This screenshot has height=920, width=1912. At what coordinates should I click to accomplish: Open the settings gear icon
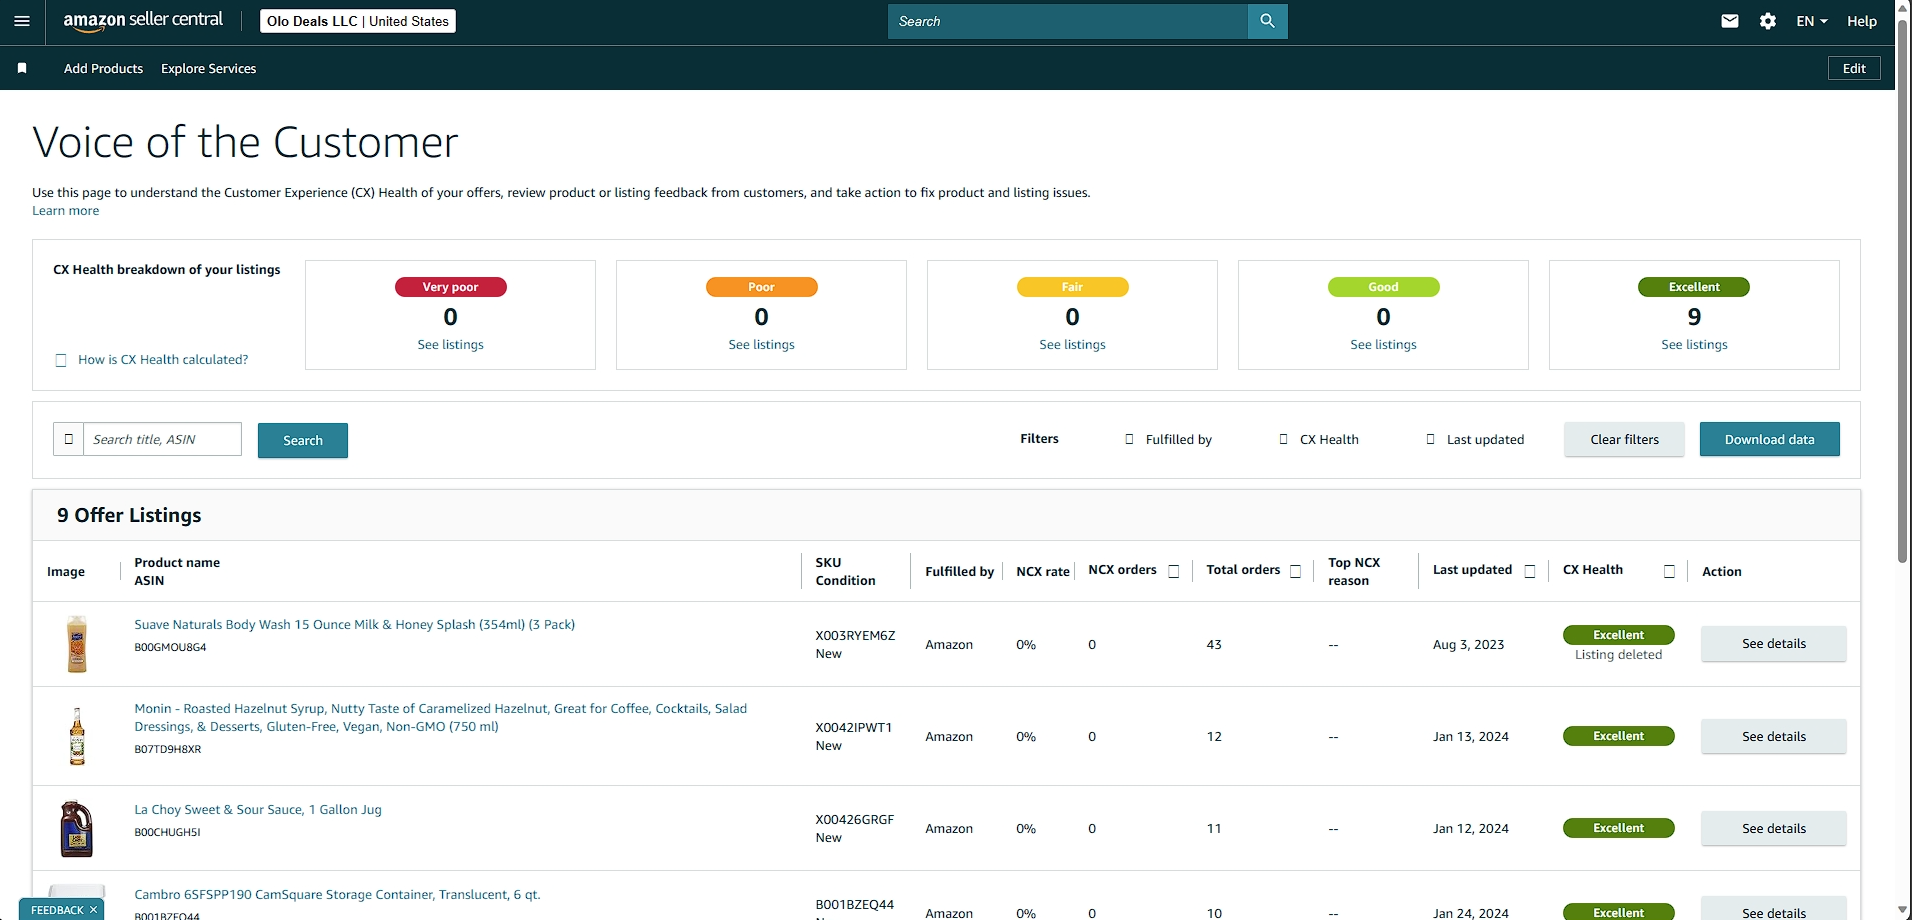[1768, 21]
